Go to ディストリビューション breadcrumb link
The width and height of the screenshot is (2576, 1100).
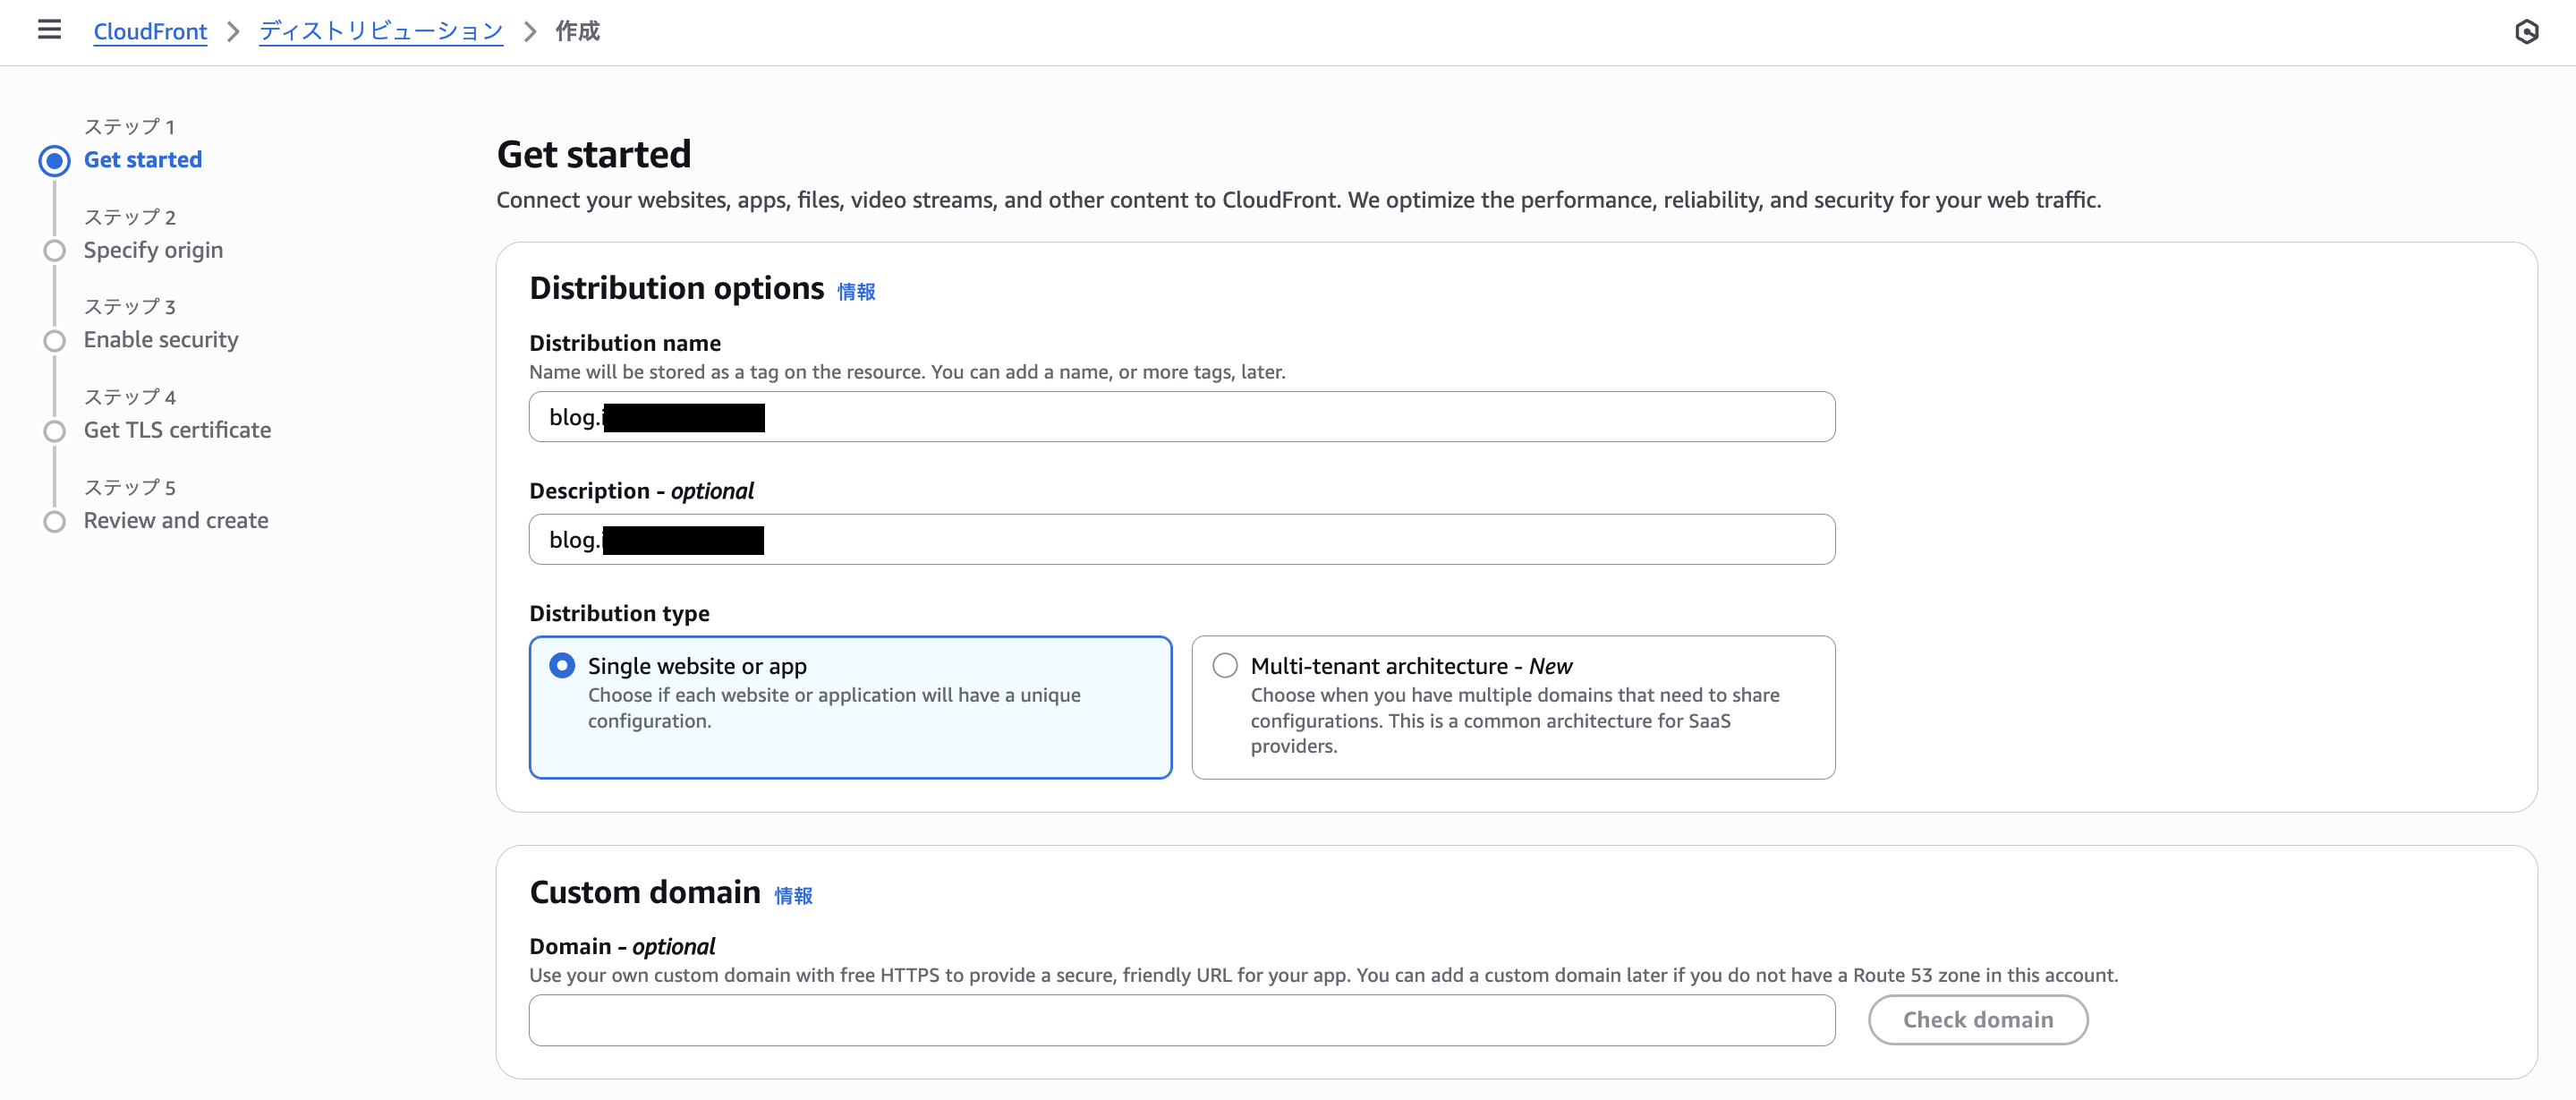[x=381, y=32]
